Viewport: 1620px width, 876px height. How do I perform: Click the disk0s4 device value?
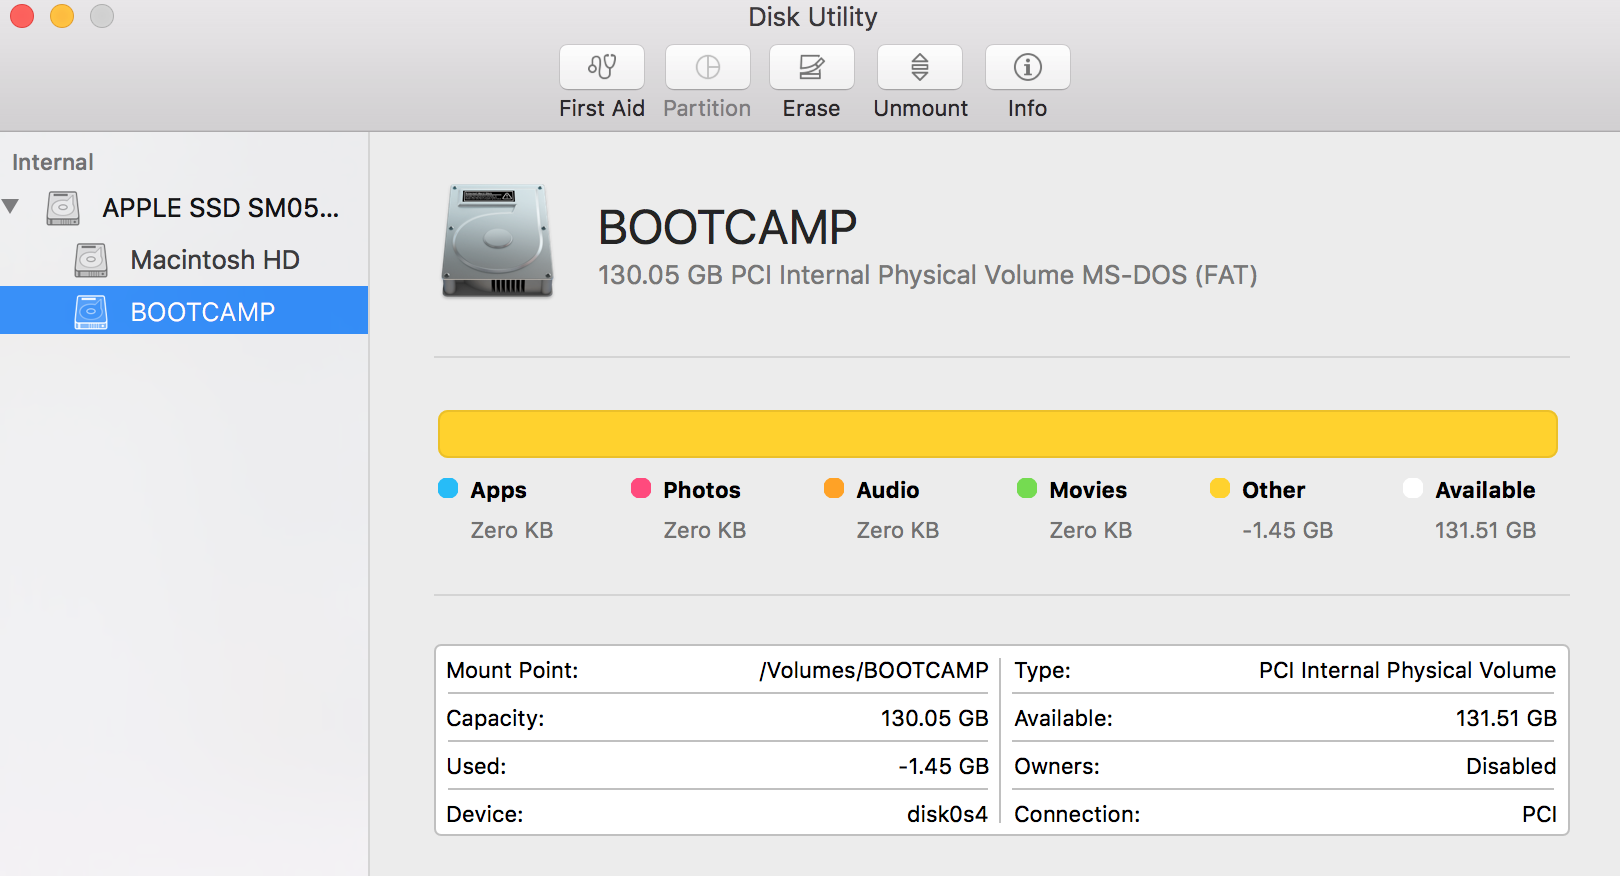[947, 814]
